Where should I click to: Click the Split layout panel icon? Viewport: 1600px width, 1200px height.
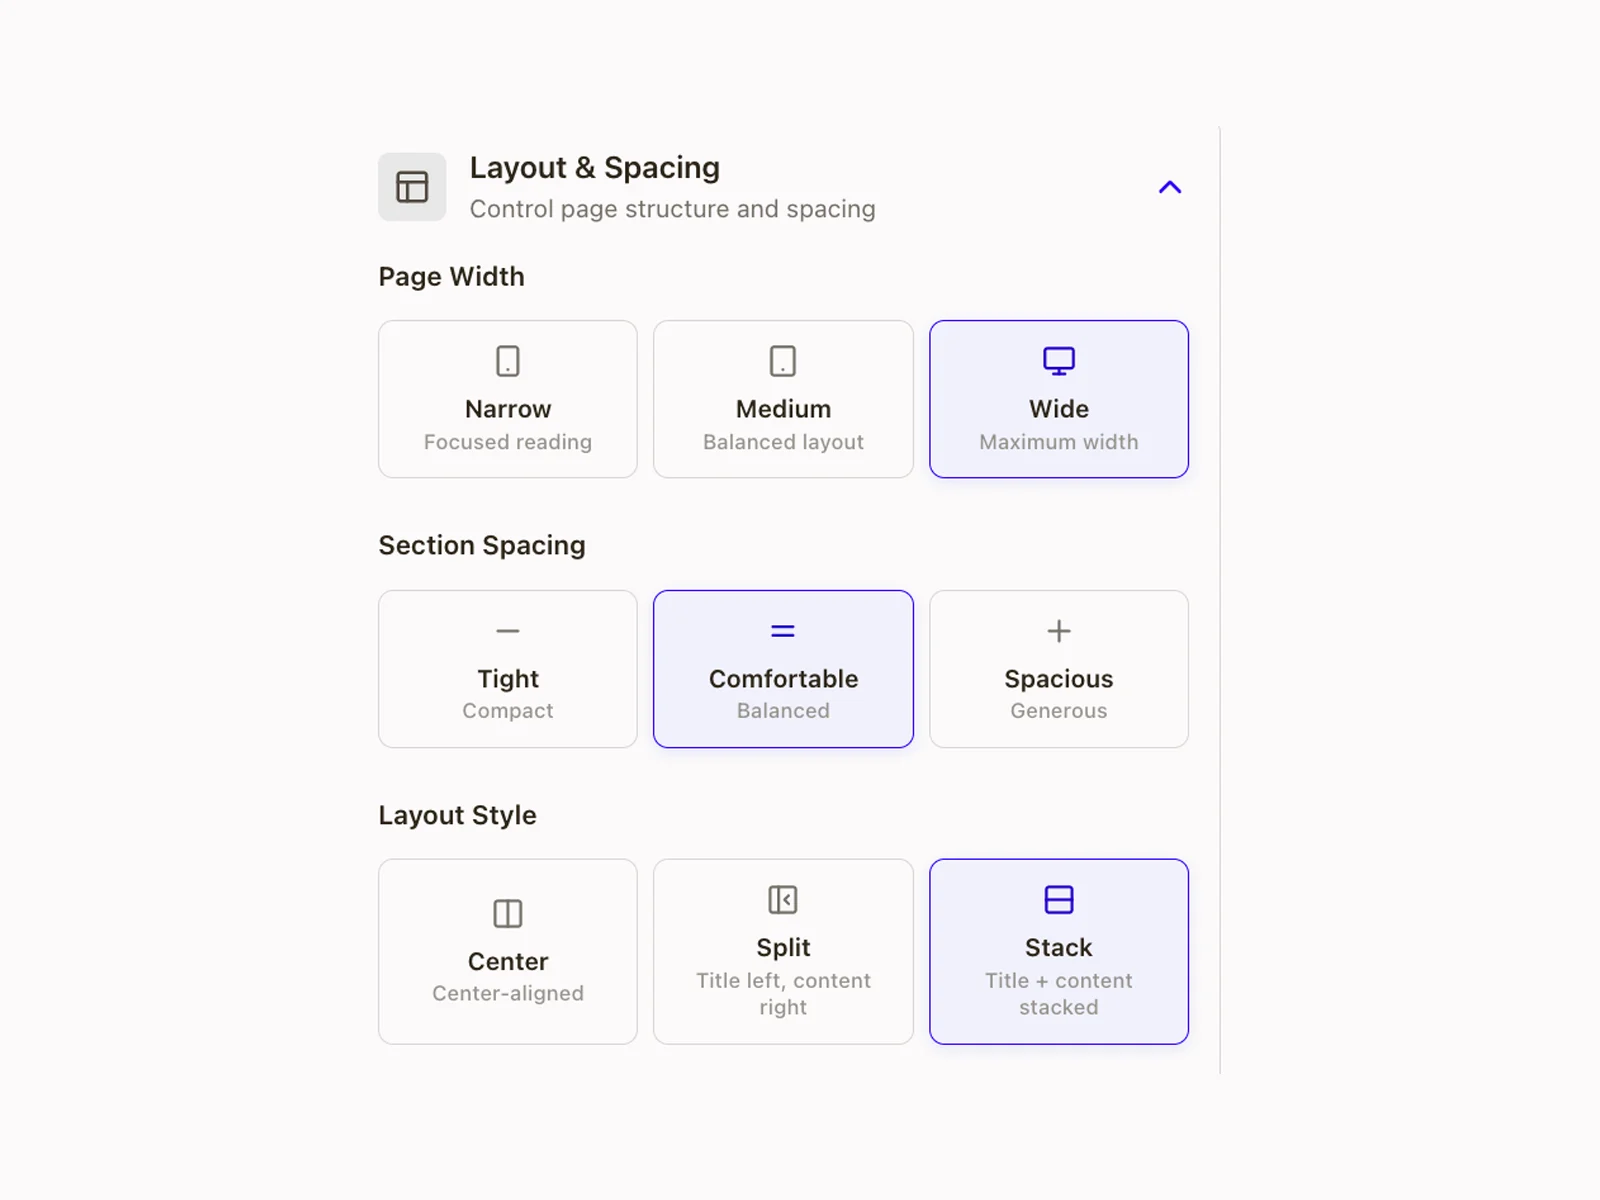783,900
